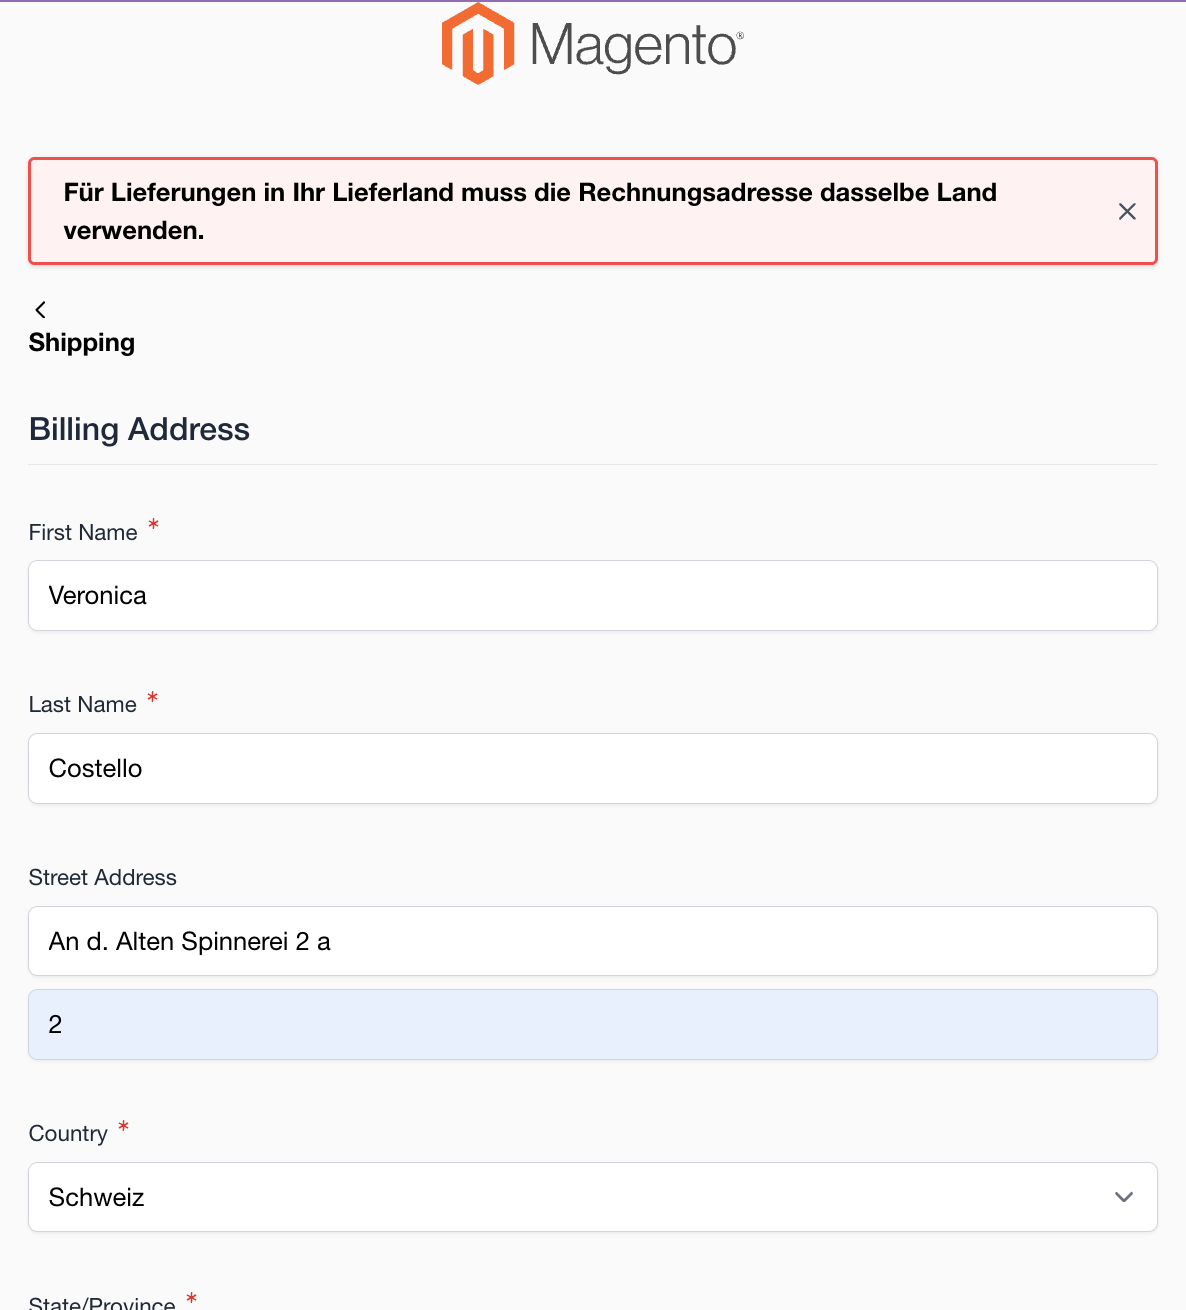Dismiss the red error alert with X

pyautogui.click(x=1127, y=211)
